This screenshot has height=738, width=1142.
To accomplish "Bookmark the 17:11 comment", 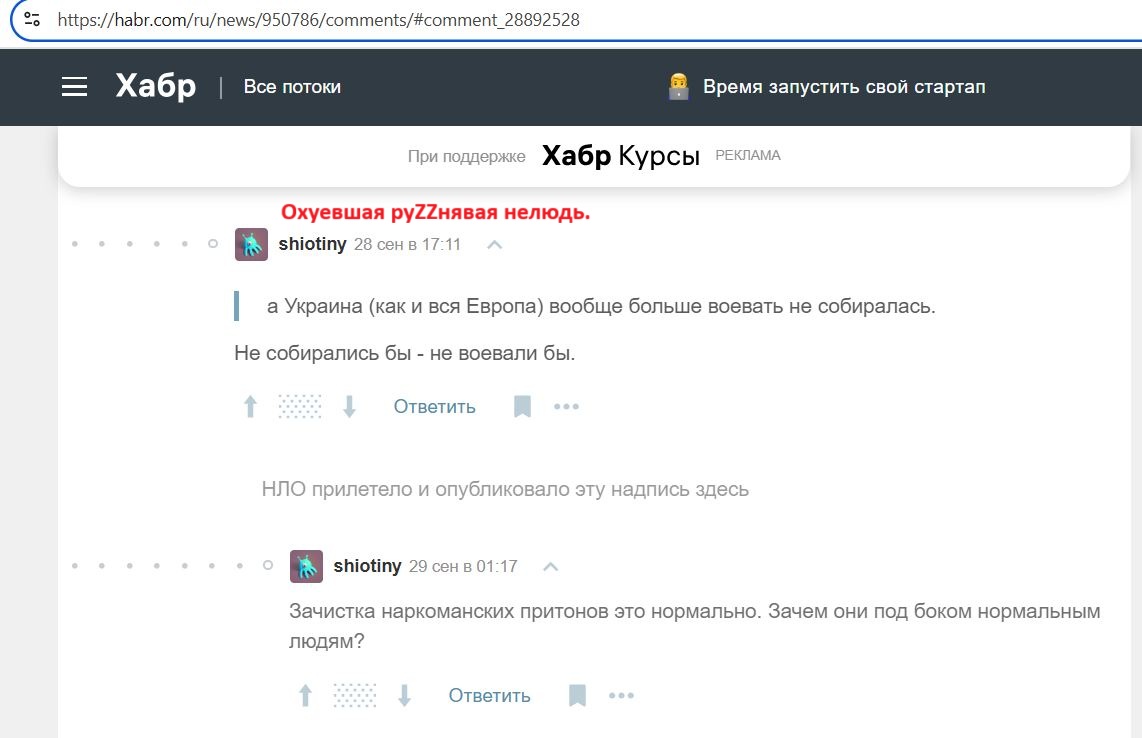I will (522, 407).
